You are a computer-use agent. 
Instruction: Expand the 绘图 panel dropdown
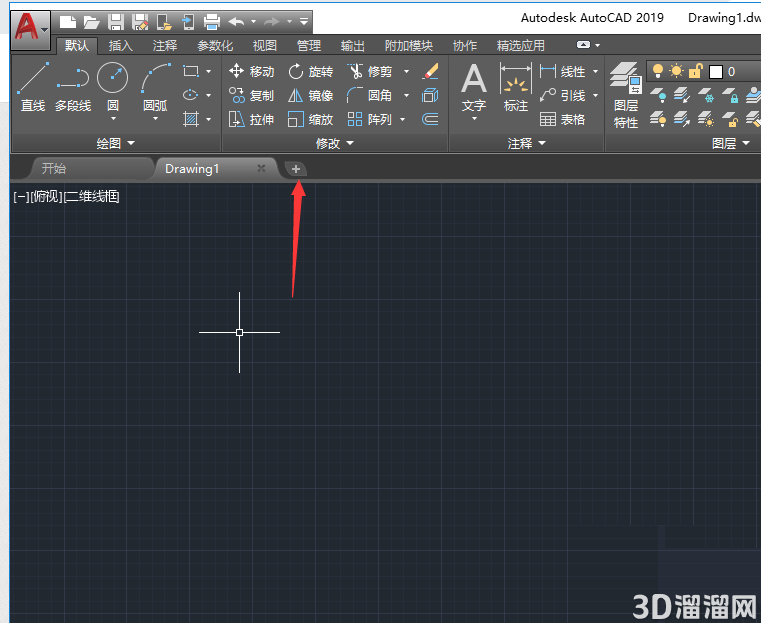[x=116, y=143]
